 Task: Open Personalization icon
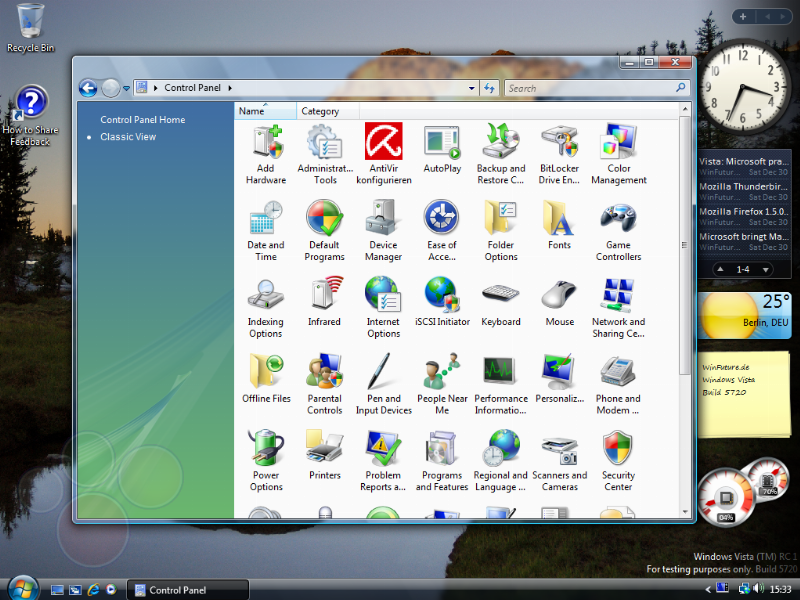[x=559, y=379]
